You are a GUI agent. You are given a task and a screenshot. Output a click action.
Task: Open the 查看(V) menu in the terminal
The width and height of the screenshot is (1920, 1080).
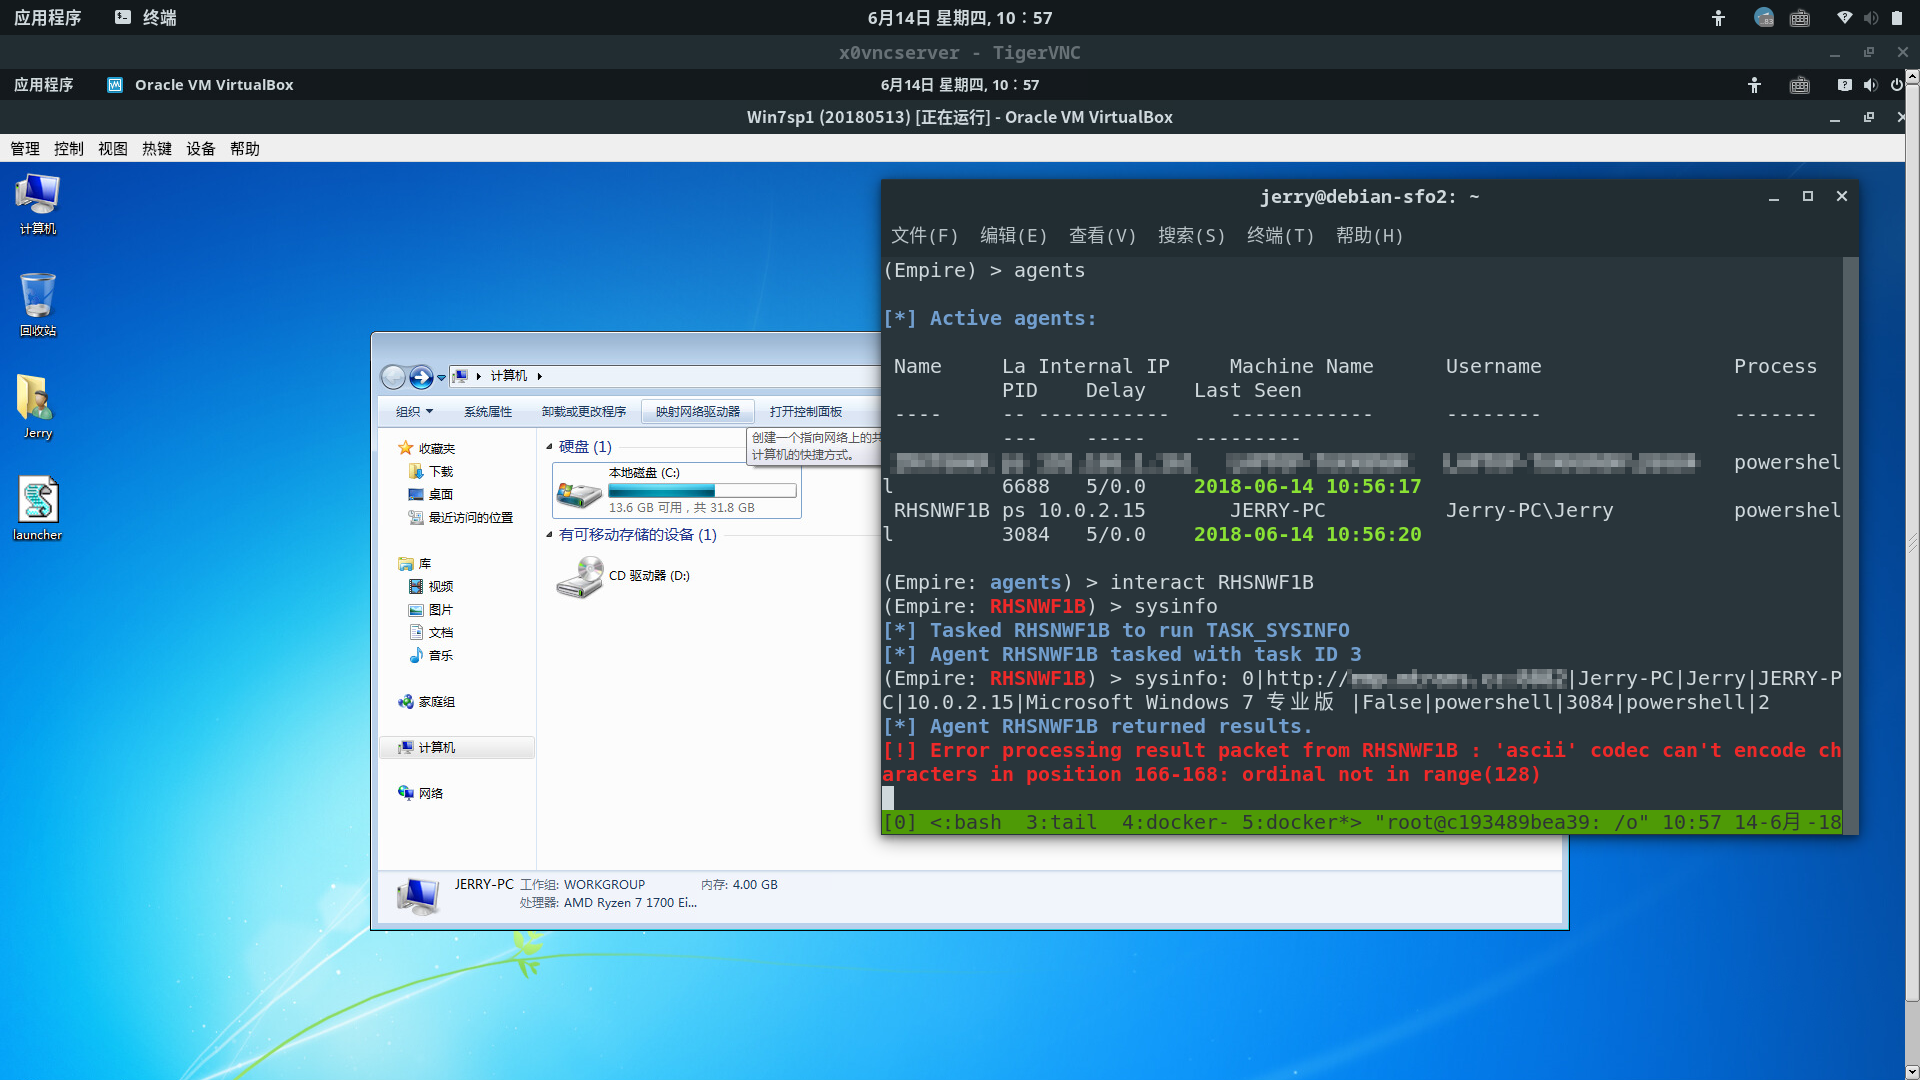pos(1101,236)
